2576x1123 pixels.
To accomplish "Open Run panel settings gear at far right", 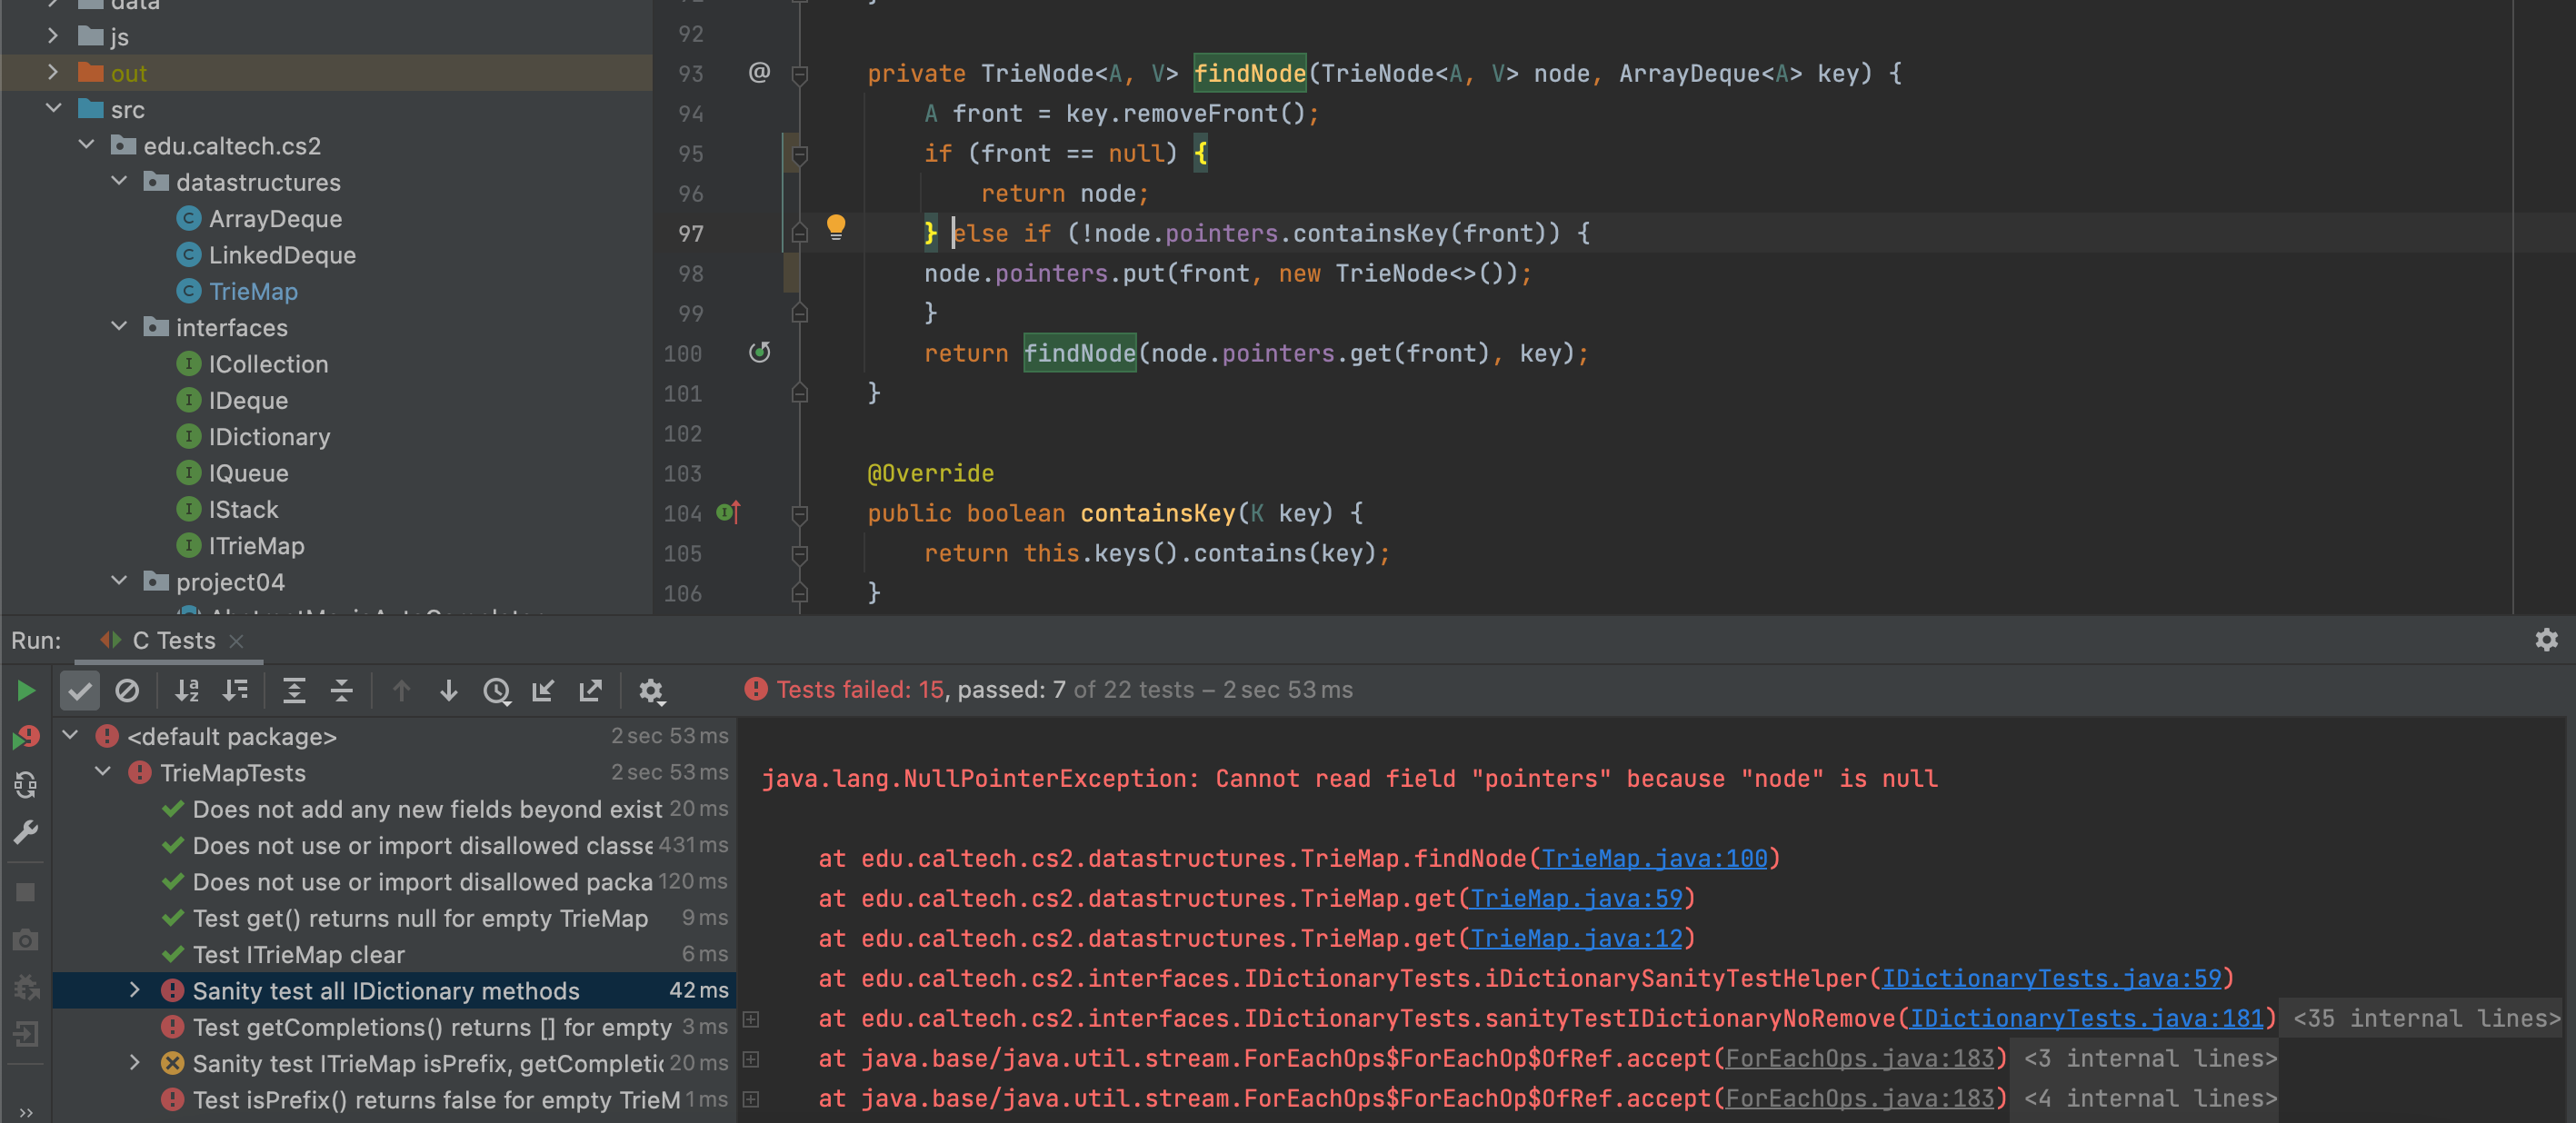I will point(2546,640).
